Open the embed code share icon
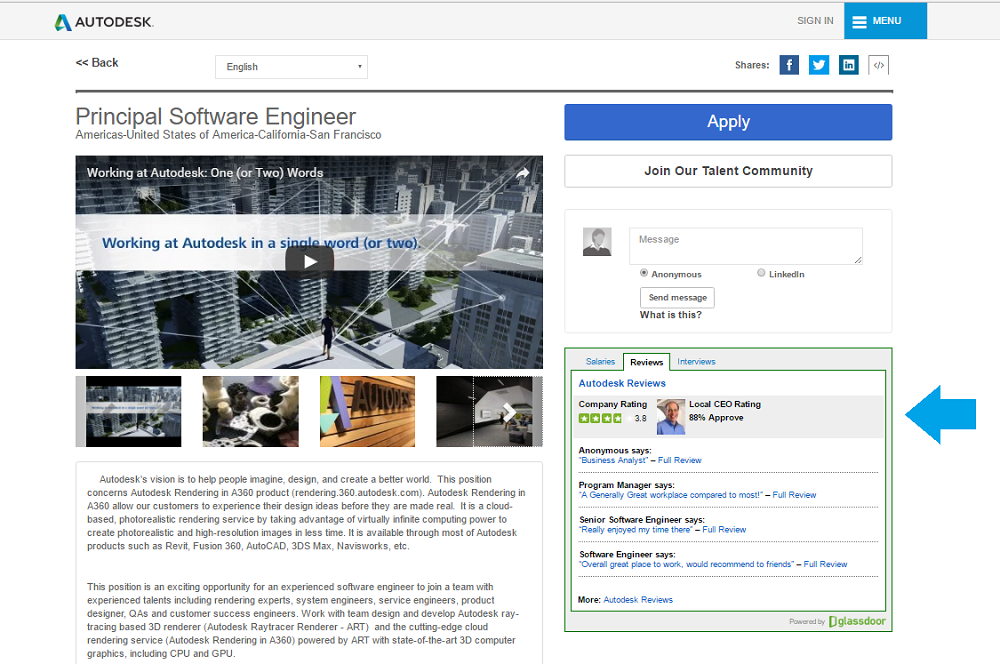1000x664 pixels. tap(878, 65)
